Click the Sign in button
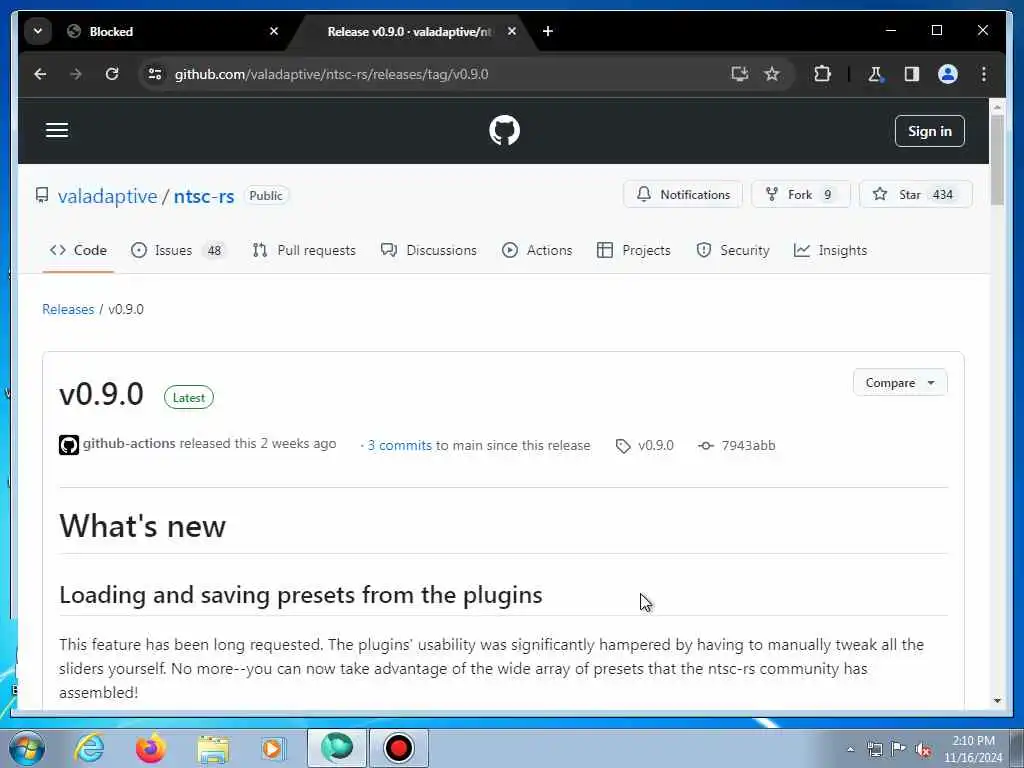The height and width of the screenshot is (768, 1024). pyautogui.click(x=929, y=131)
